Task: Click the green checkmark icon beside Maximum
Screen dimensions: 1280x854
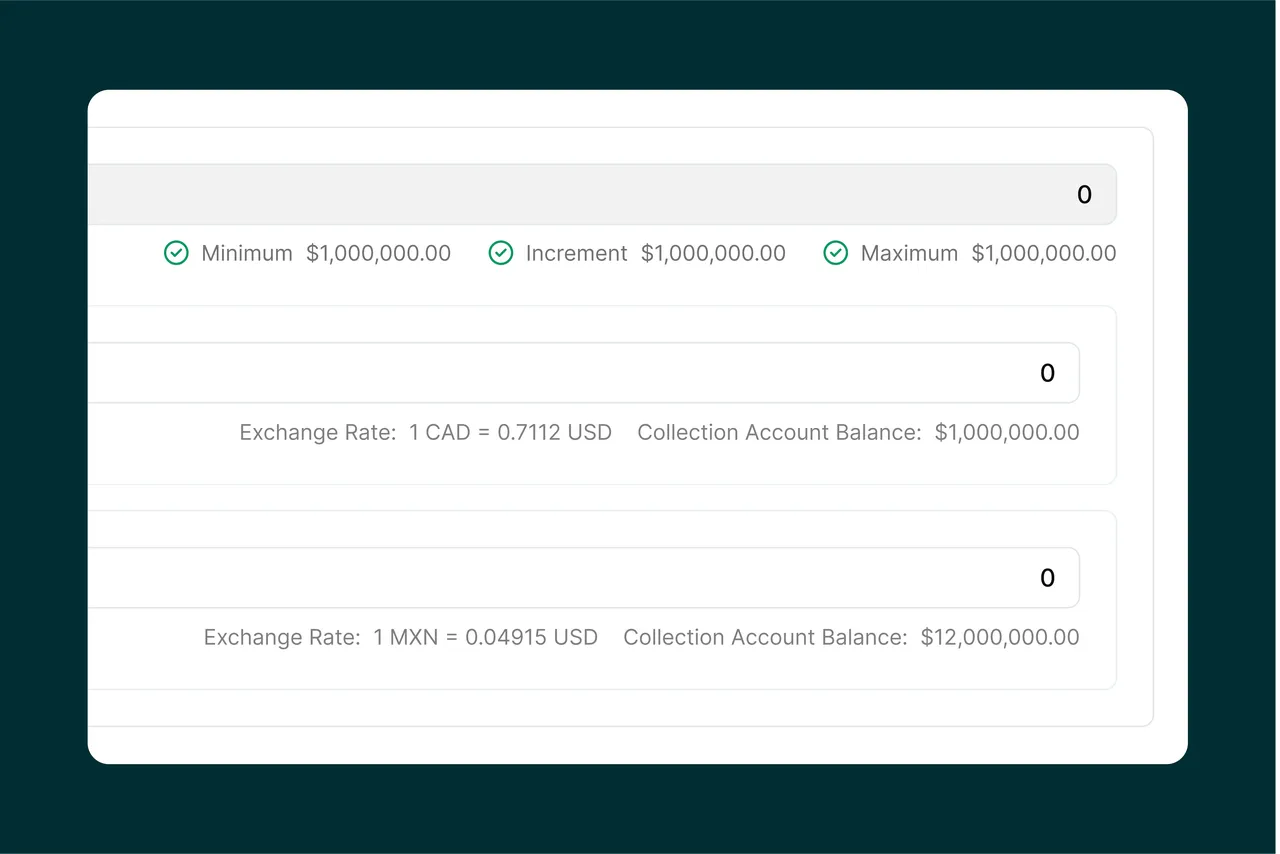Action: [835, 253]
